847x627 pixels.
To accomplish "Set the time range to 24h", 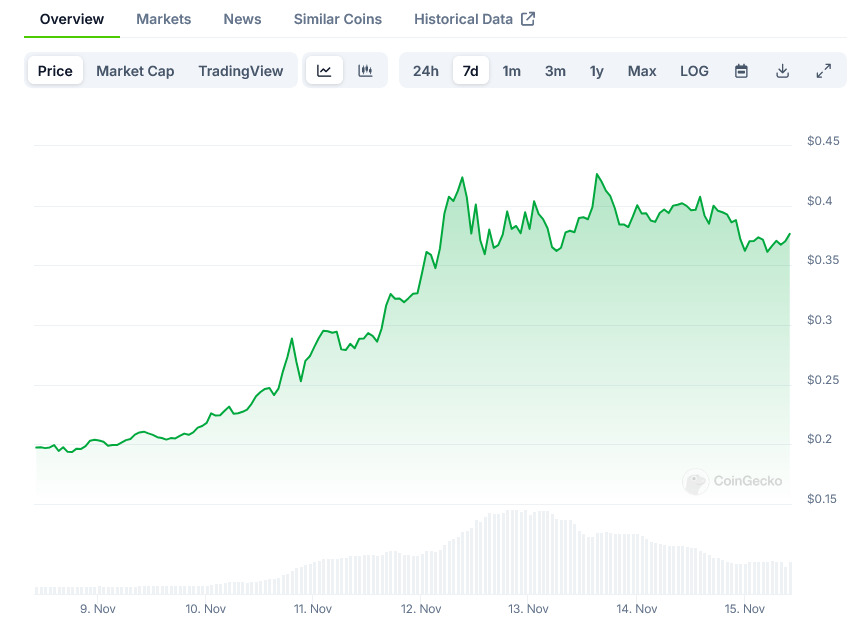I will (x=426, y=71).
